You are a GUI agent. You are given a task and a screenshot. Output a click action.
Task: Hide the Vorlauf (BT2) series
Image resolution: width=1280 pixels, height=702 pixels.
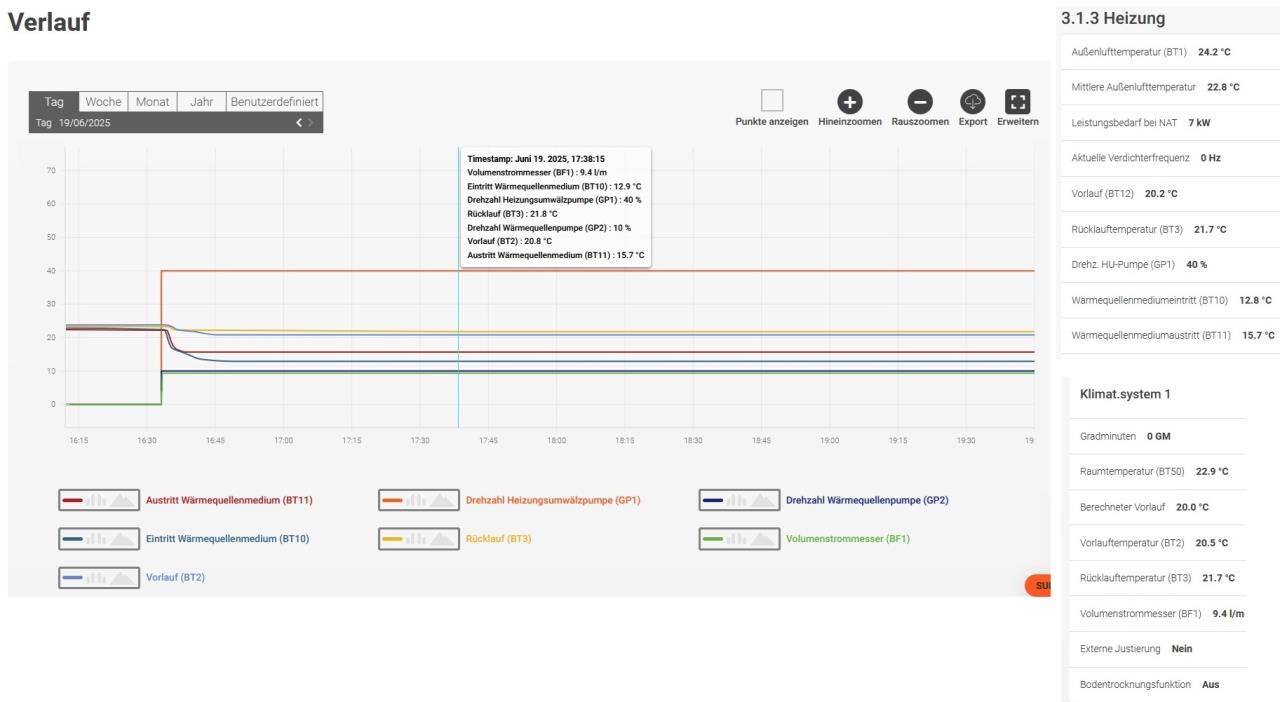(175, 577)
